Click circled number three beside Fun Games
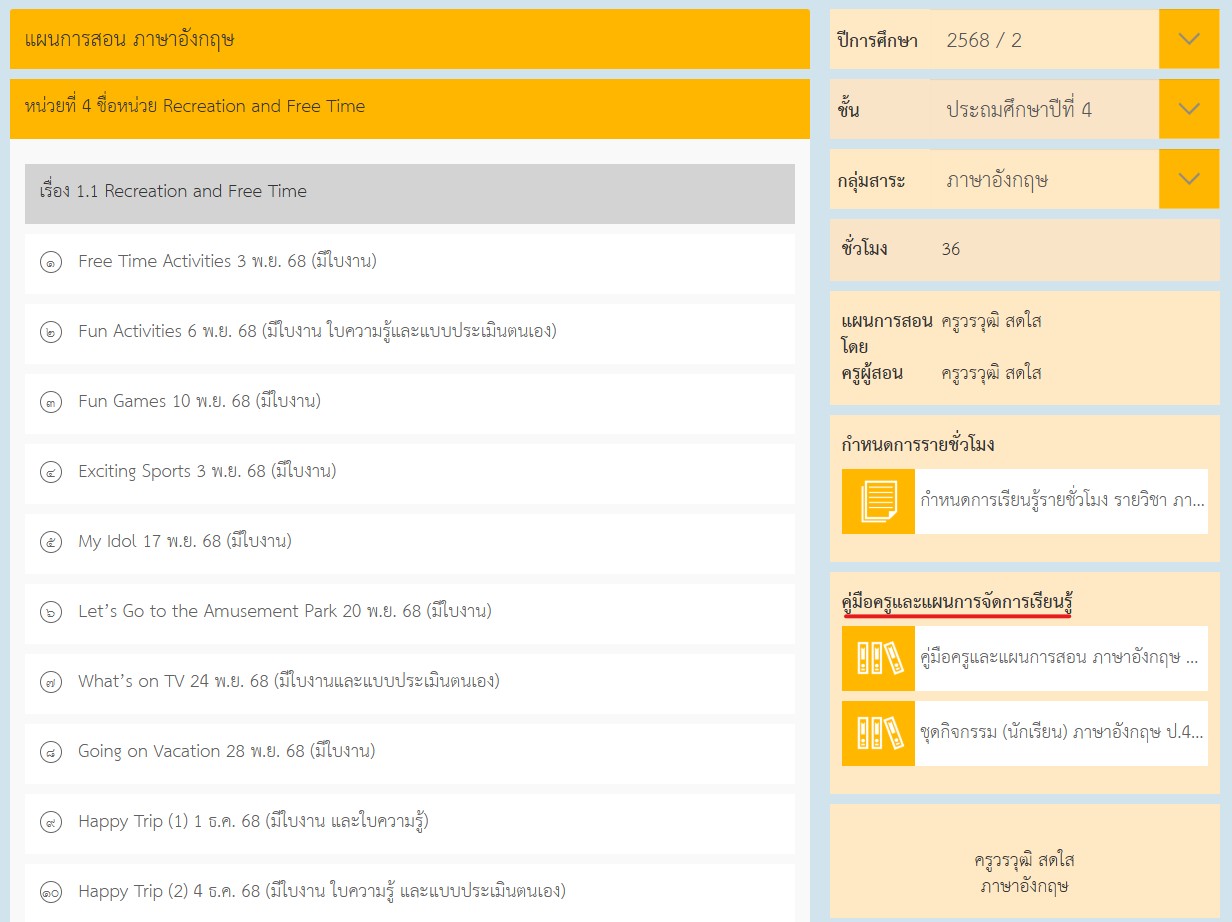 (x=51, y=403)
